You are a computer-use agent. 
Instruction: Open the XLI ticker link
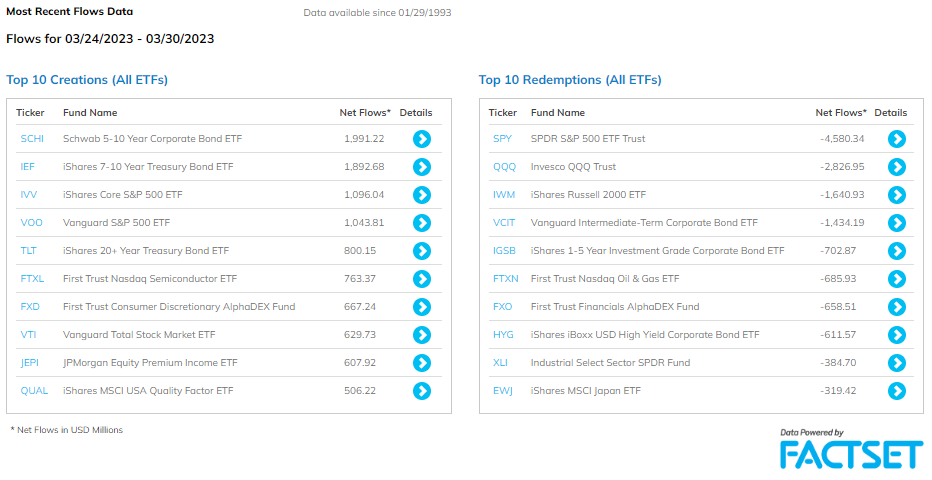pos(500,362)
